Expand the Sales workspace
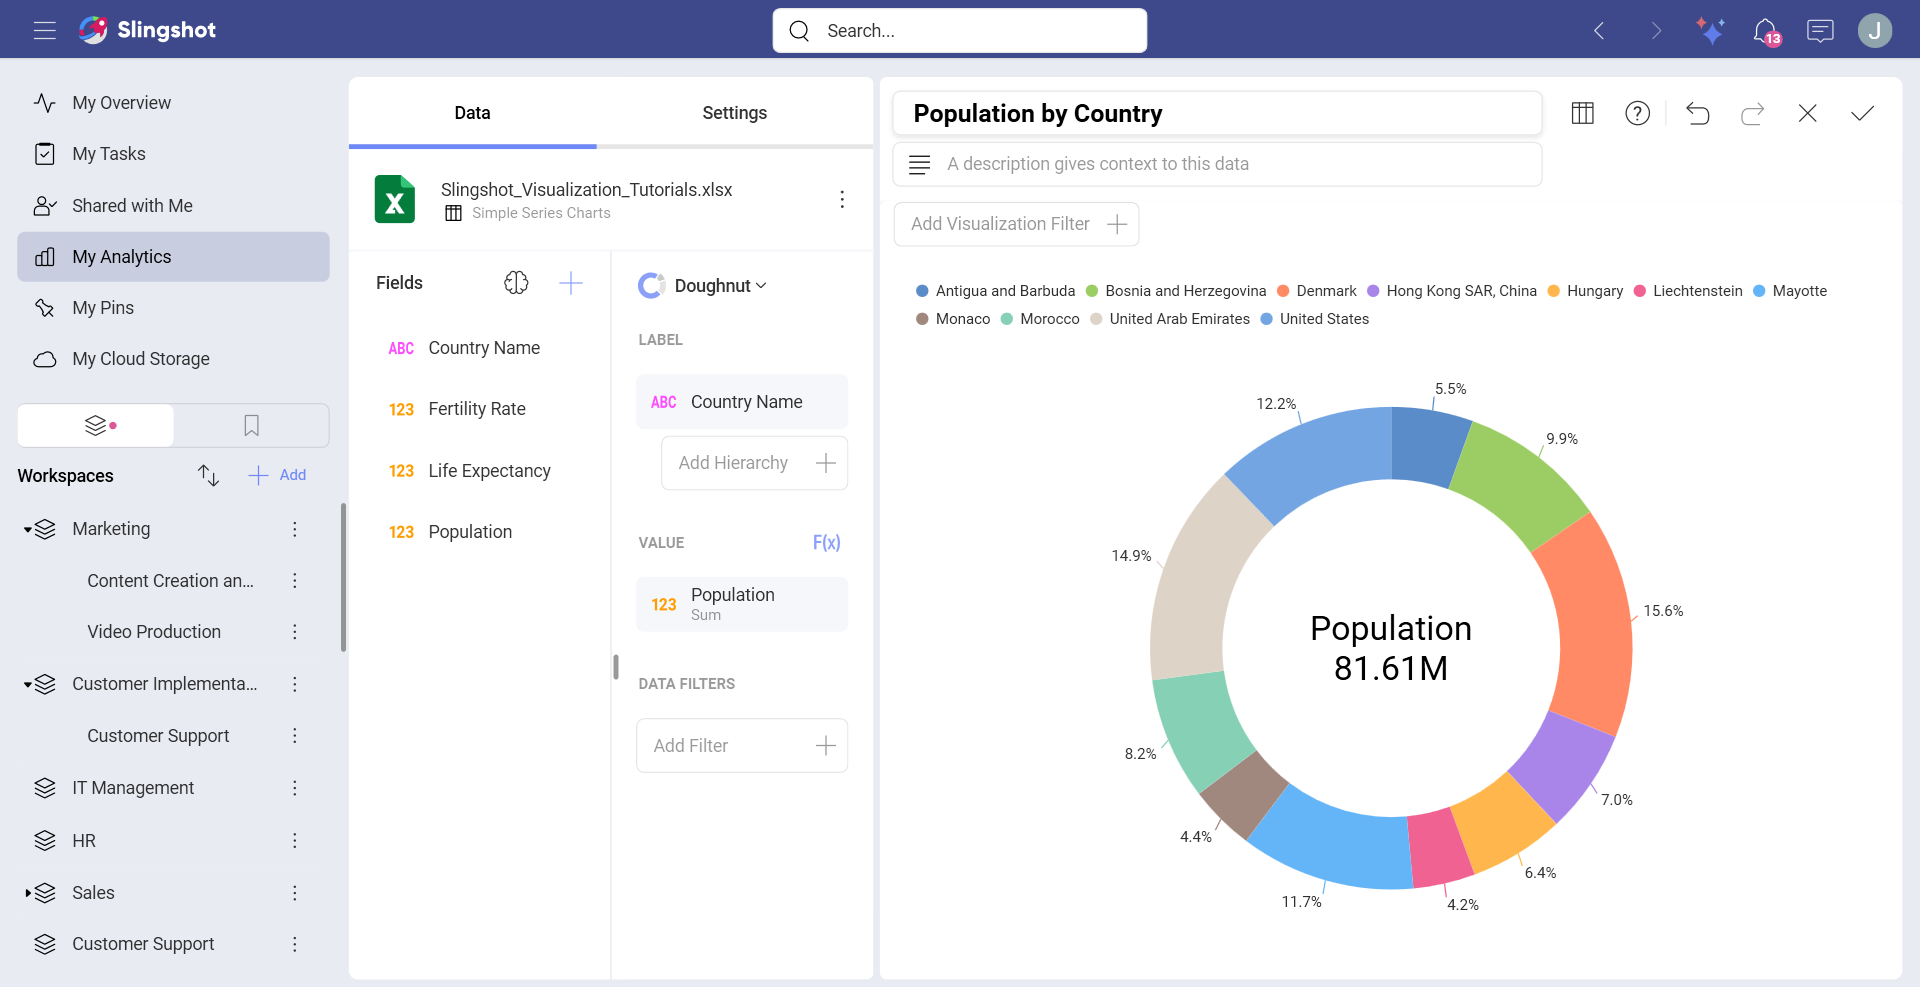1920x987 pixels. point(28,893)
